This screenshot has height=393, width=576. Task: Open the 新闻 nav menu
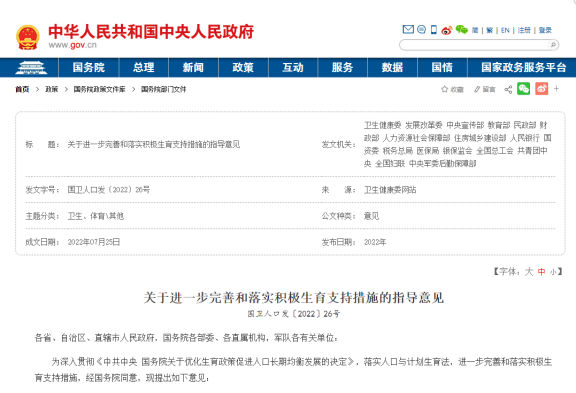pyautogui.click(x=193, y=68)
